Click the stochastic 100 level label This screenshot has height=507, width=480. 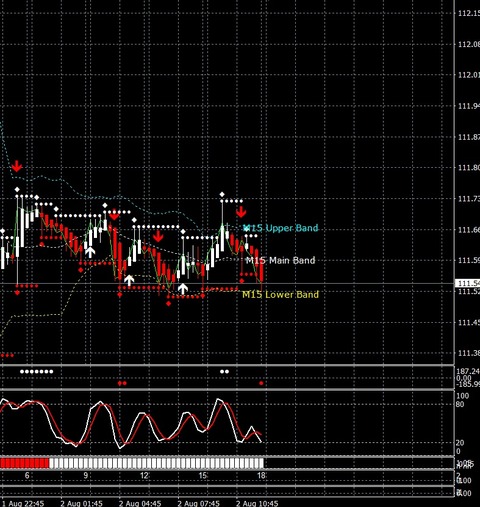(462, 396)
